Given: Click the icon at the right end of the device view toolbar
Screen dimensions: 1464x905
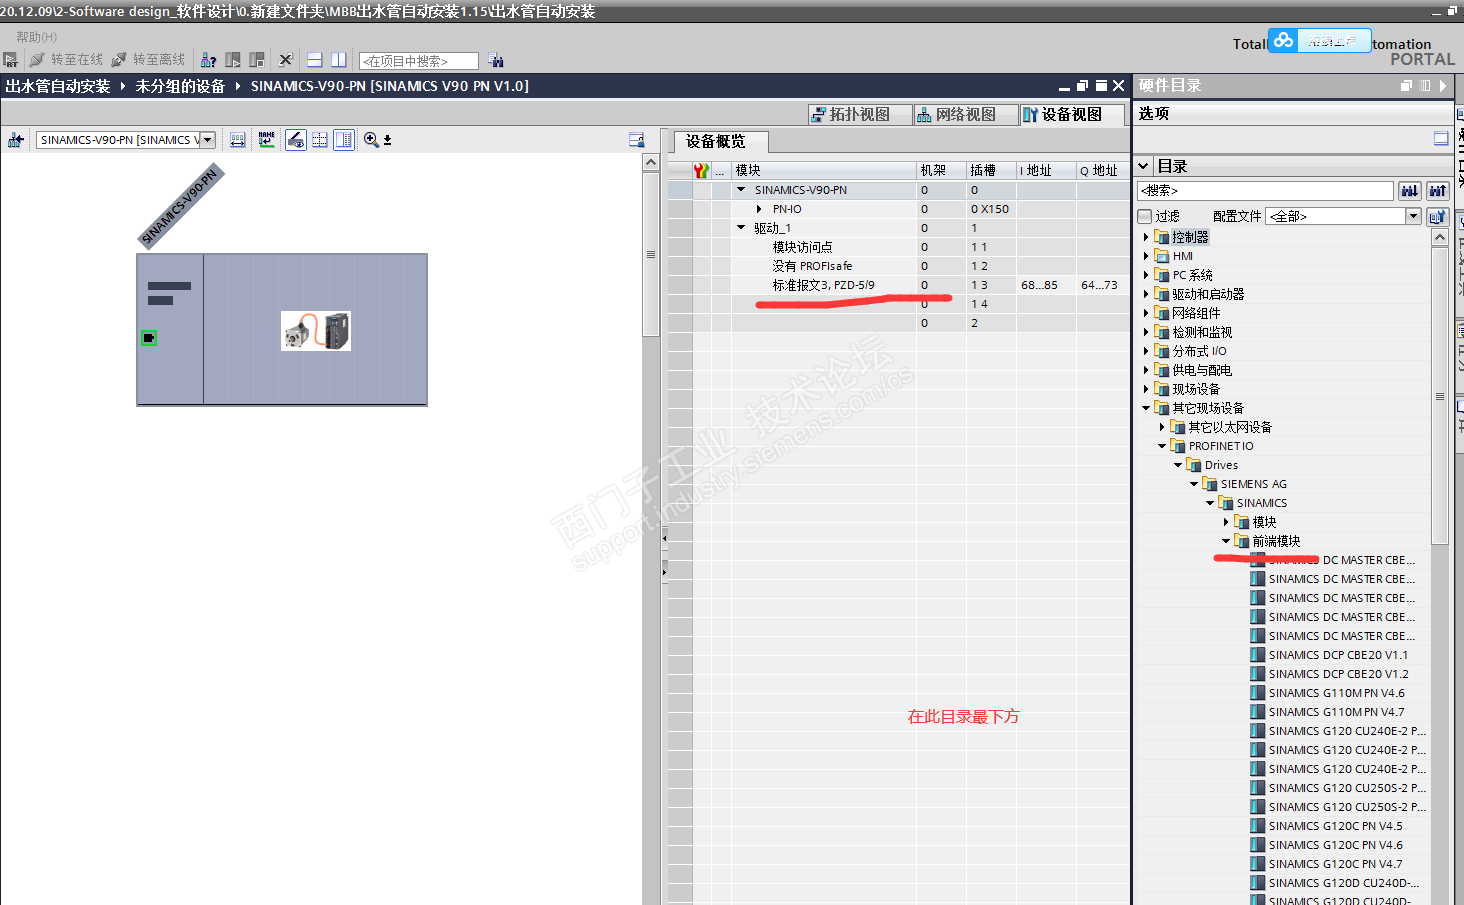Looking at the screenshot, I should point(636,140).
